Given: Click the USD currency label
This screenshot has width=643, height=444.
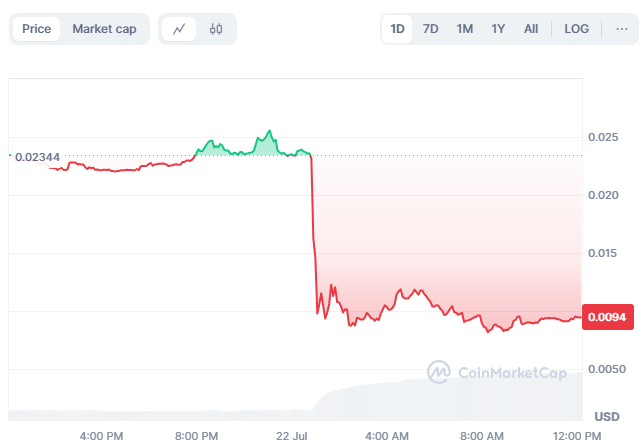Looking at the screenshot, I should click(607, 416).
